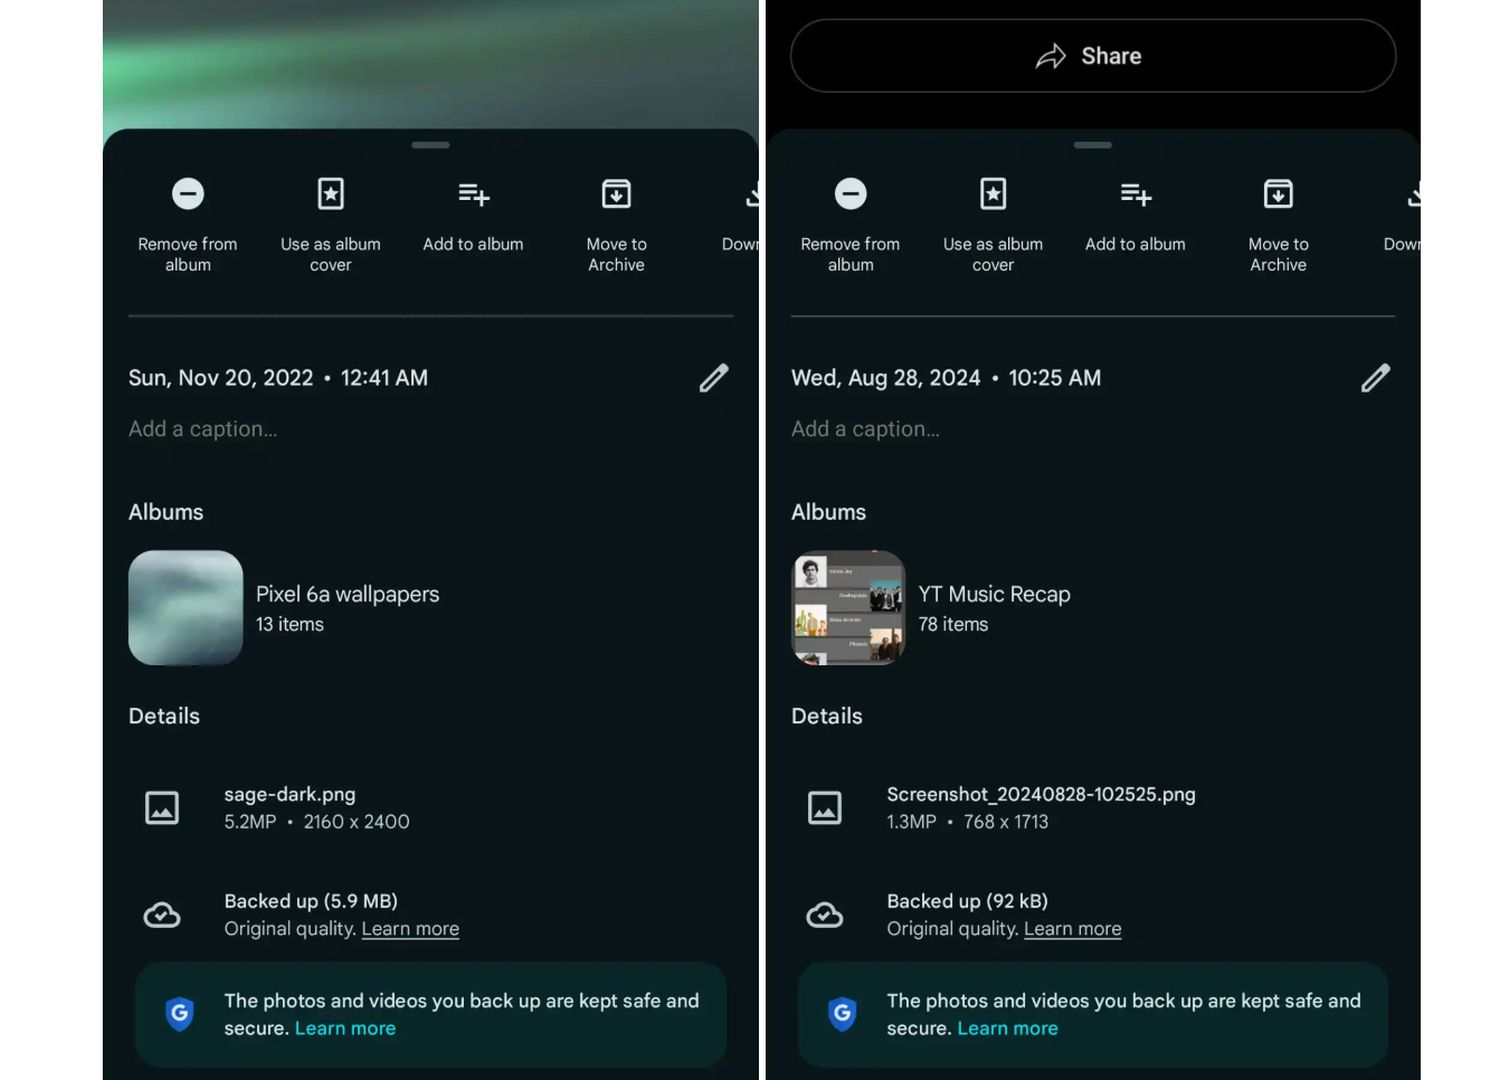Add a caption to the sage-dark.png photo
The width and height of the screenshot is (1500, 1080).
[x=203, y=429]
